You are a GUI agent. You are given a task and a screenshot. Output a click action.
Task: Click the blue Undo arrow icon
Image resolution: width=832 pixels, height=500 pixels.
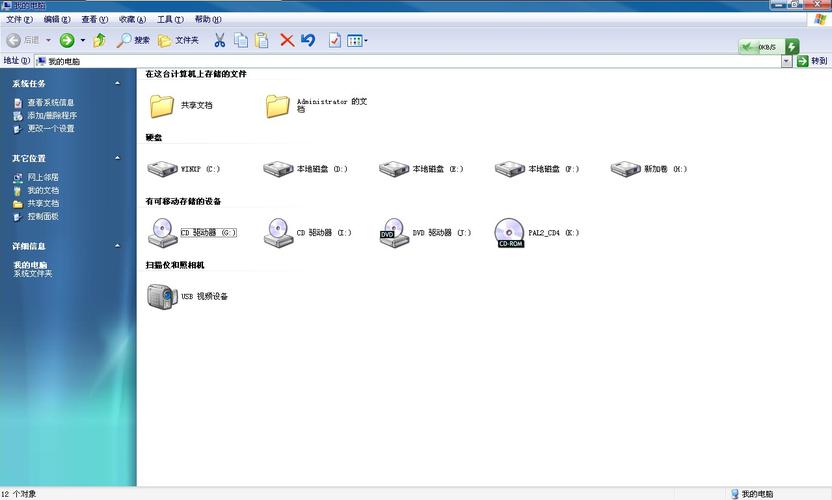click(x=308, y=40)
